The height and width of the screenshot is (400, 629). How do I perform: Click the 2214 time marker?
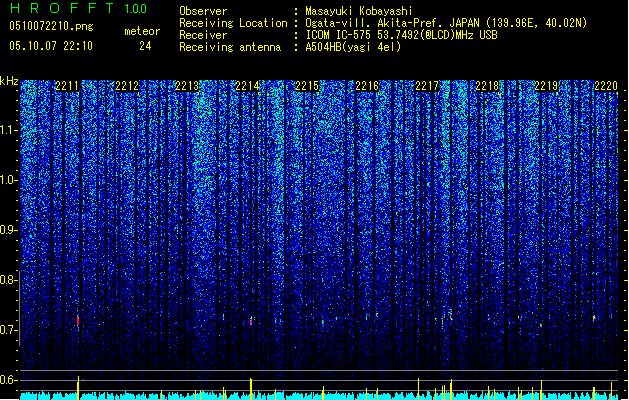[x=247, y=86]
